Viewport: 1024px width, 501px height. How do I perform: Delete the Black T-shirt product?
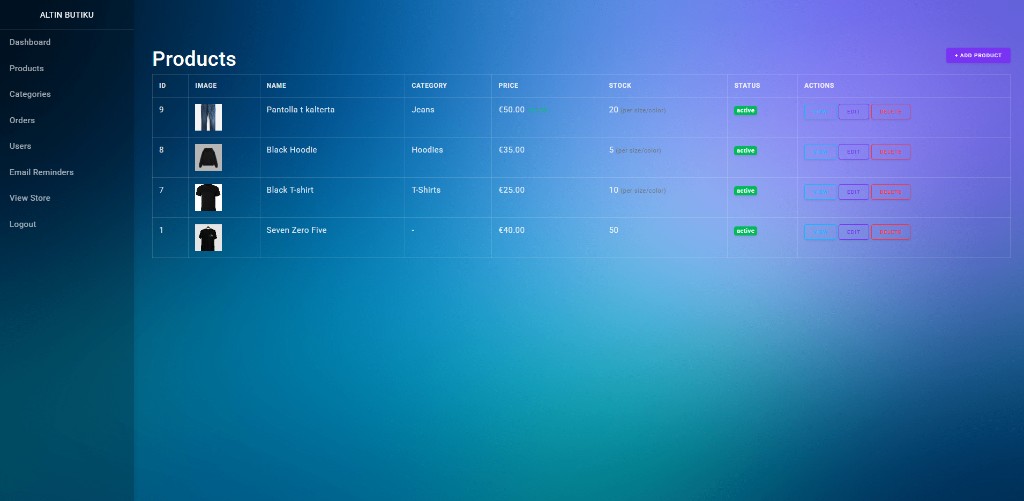point(890,192)
